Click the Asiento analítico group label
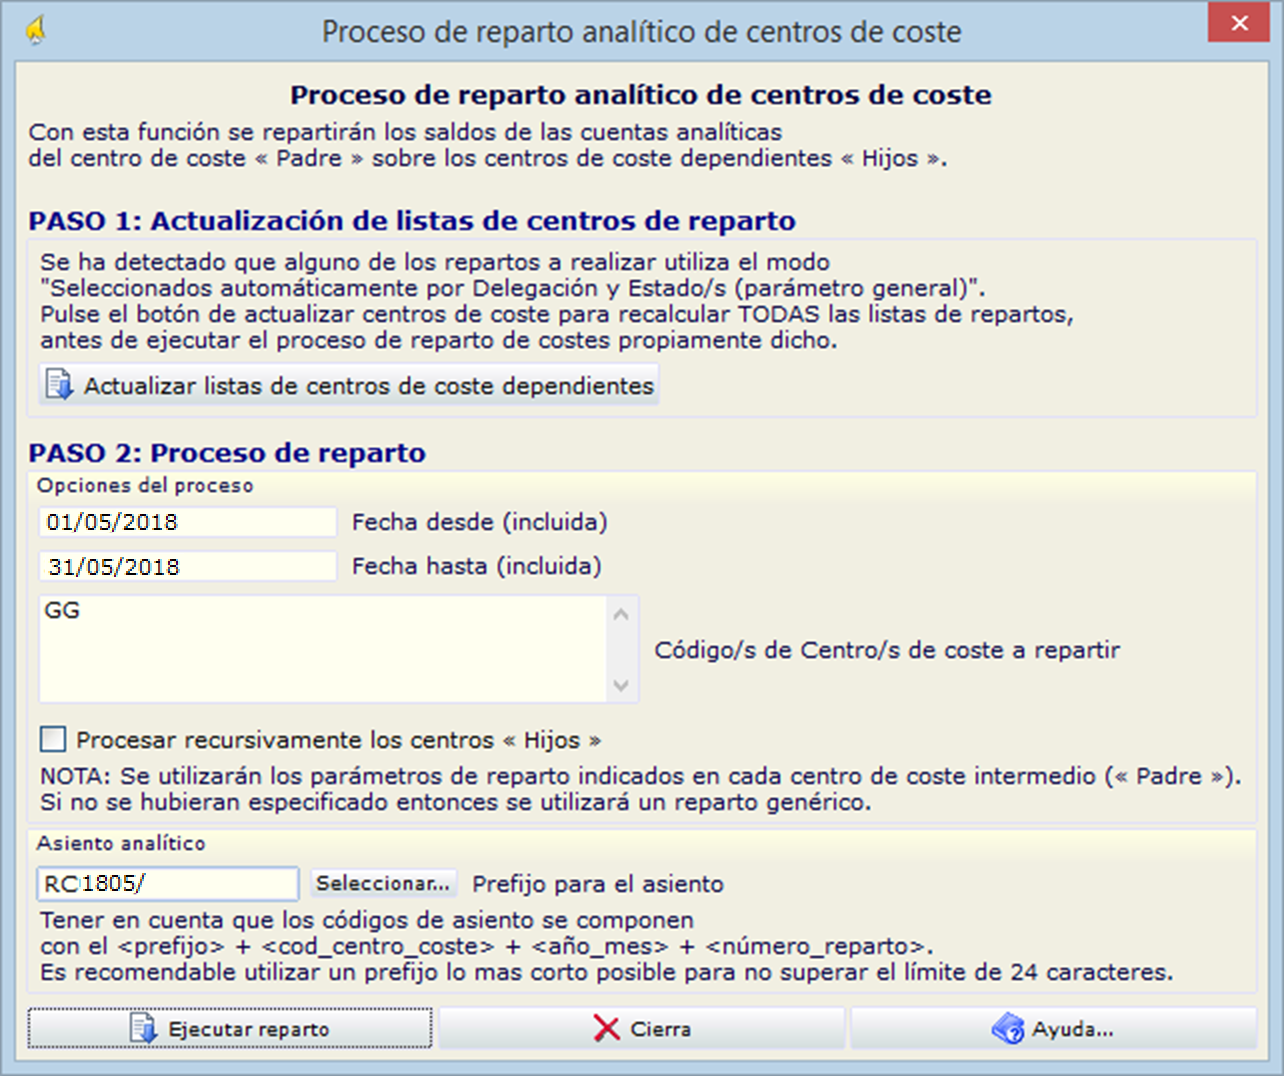1284x1076 pixels. 121,843
